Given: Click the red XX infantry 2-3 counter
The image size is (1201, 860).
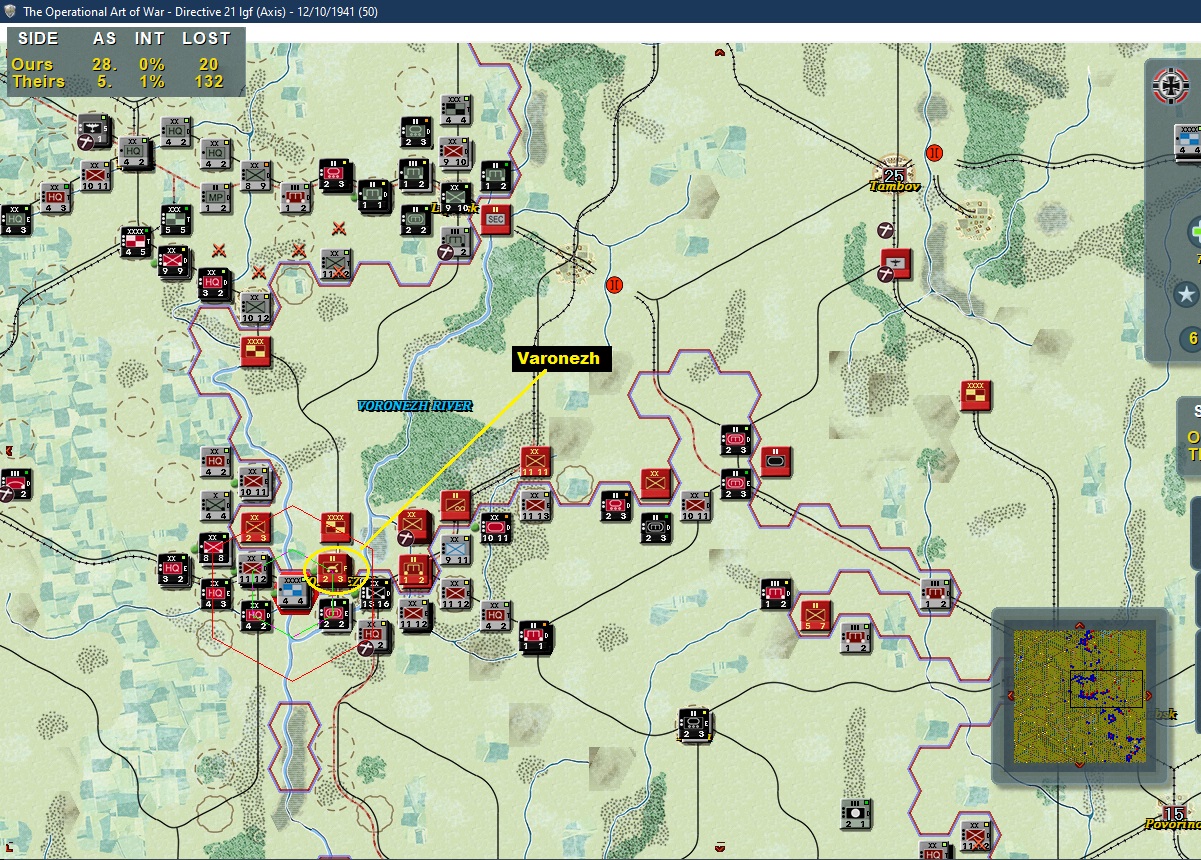Looking at the screenshot, I should tap(255, 527).
